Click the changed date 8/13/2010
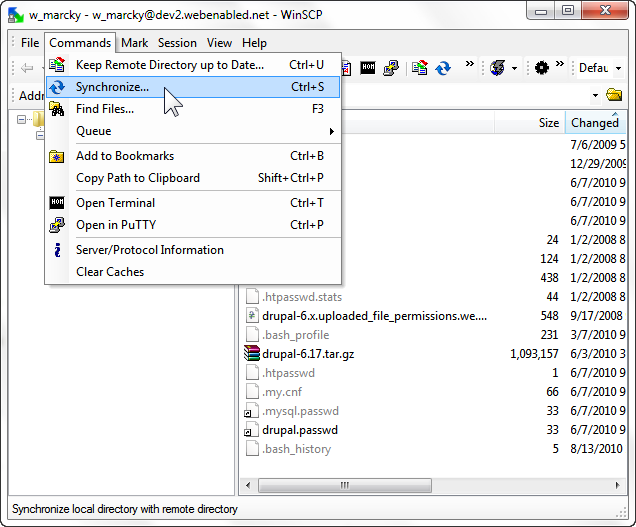The height and width of the screenshot is (527, 636). point(596,449)
